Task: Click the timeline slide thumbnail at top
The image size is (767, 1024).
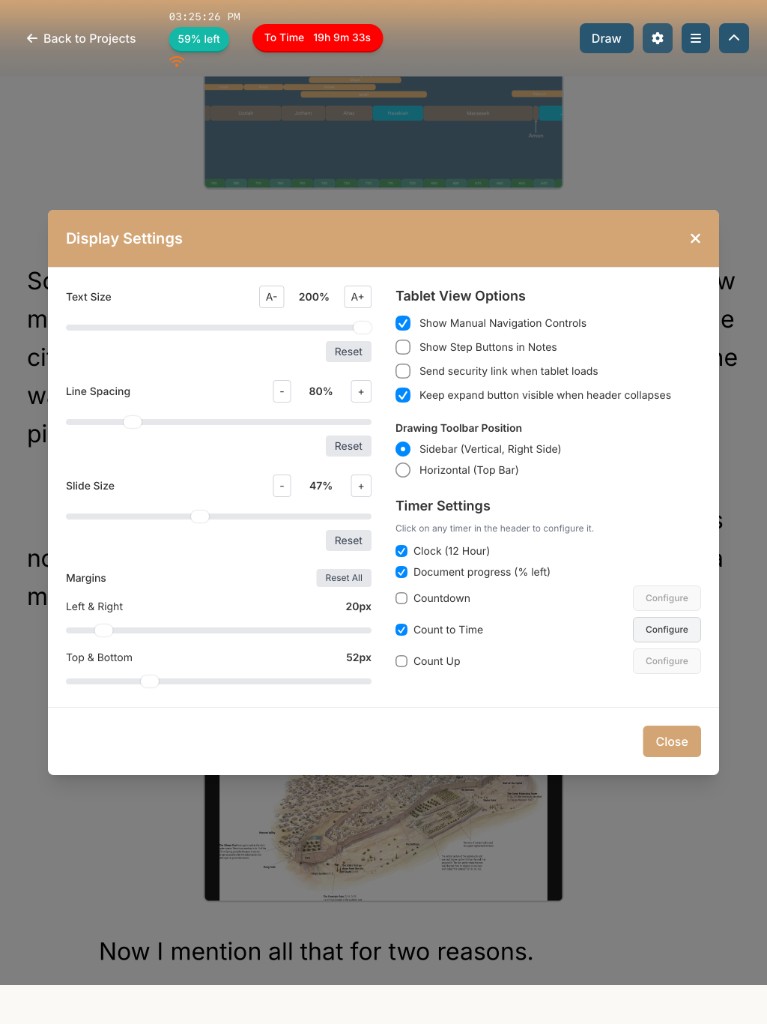Action: tap(384, 132)
